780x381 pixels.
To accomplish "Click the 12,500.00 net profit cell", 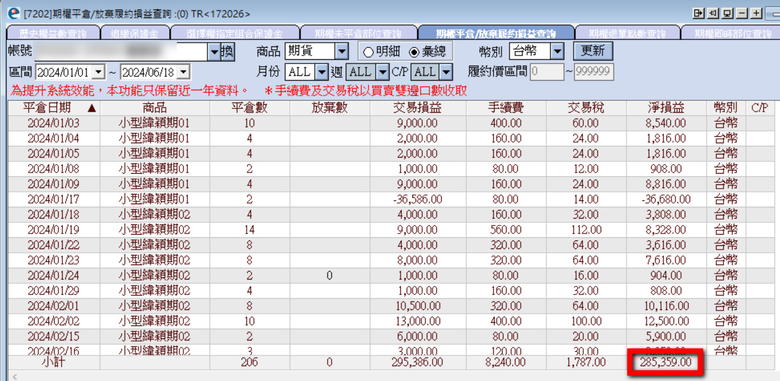I will (x=667, y=322).
